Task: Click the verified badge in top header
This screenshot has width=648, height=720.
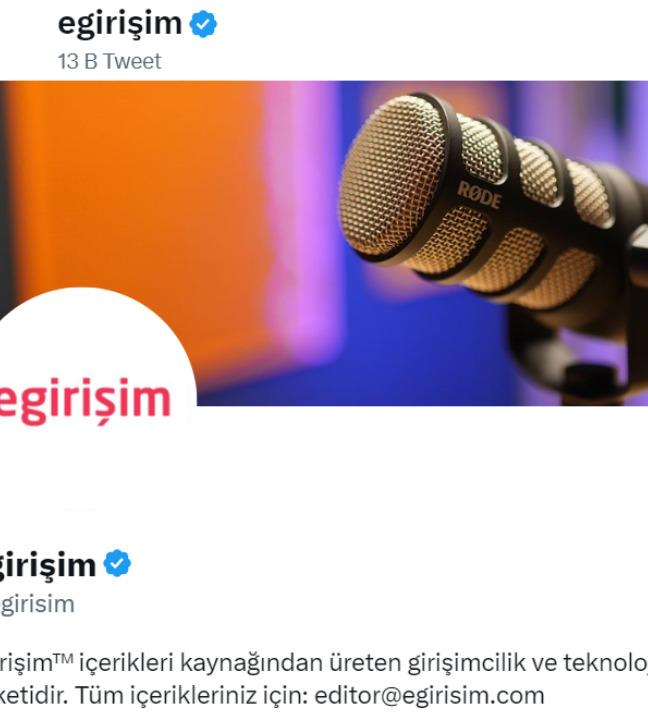Action: pyautogui.click(x=203, y=24)
